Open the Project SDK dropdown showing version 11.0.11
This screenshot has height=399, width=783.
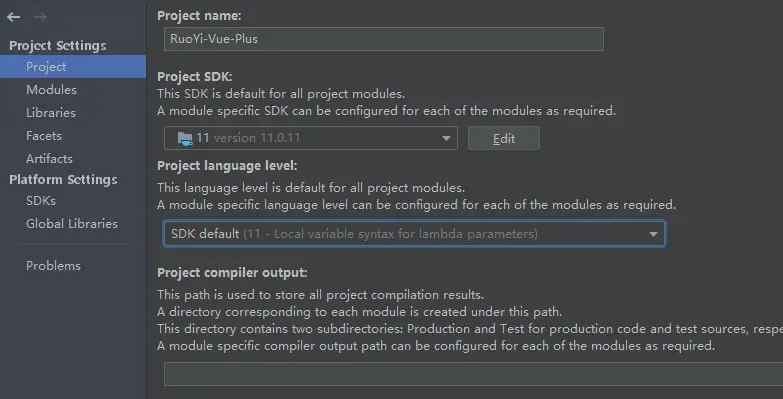pyautogui.click(x=311, y=138)
